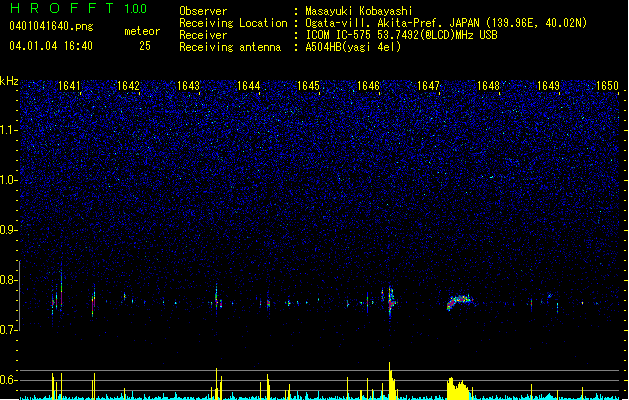Click the location text Ogata-vill. Akita-Pref. JAPAN
Screen dimensions: 629x400
click(393, 23)
